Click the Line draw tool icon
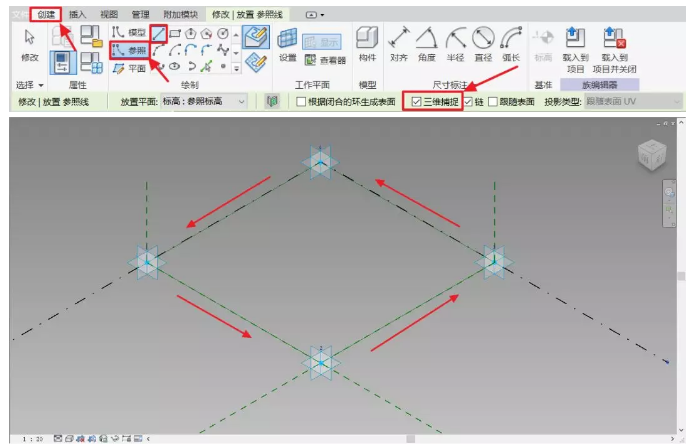Viewport: 692px width, 448px height. coord(159,34)
